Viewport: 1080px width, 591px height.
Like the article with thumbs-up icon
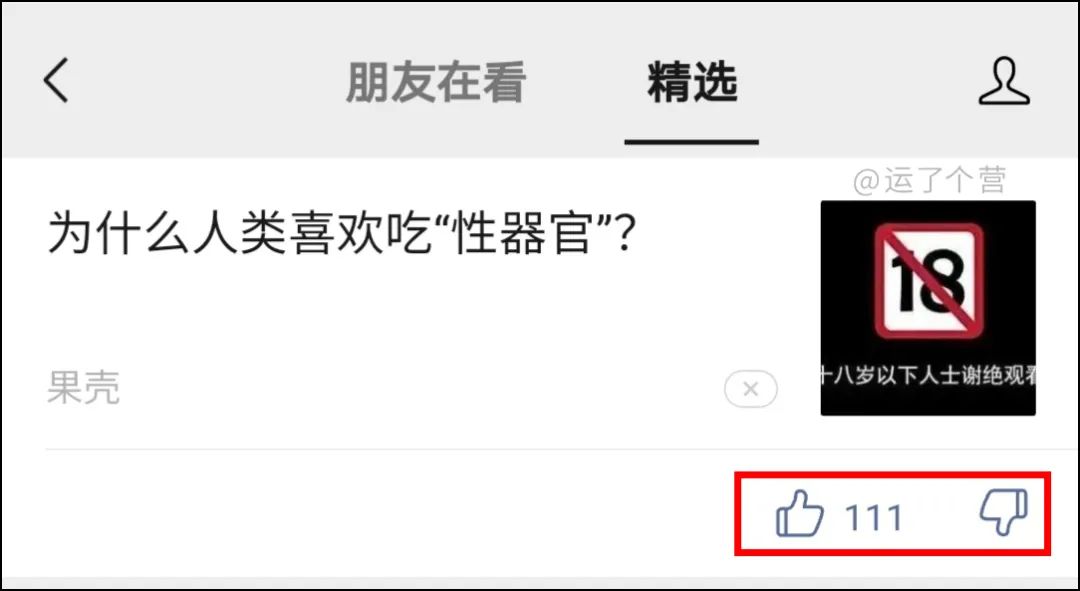[799, 514]
